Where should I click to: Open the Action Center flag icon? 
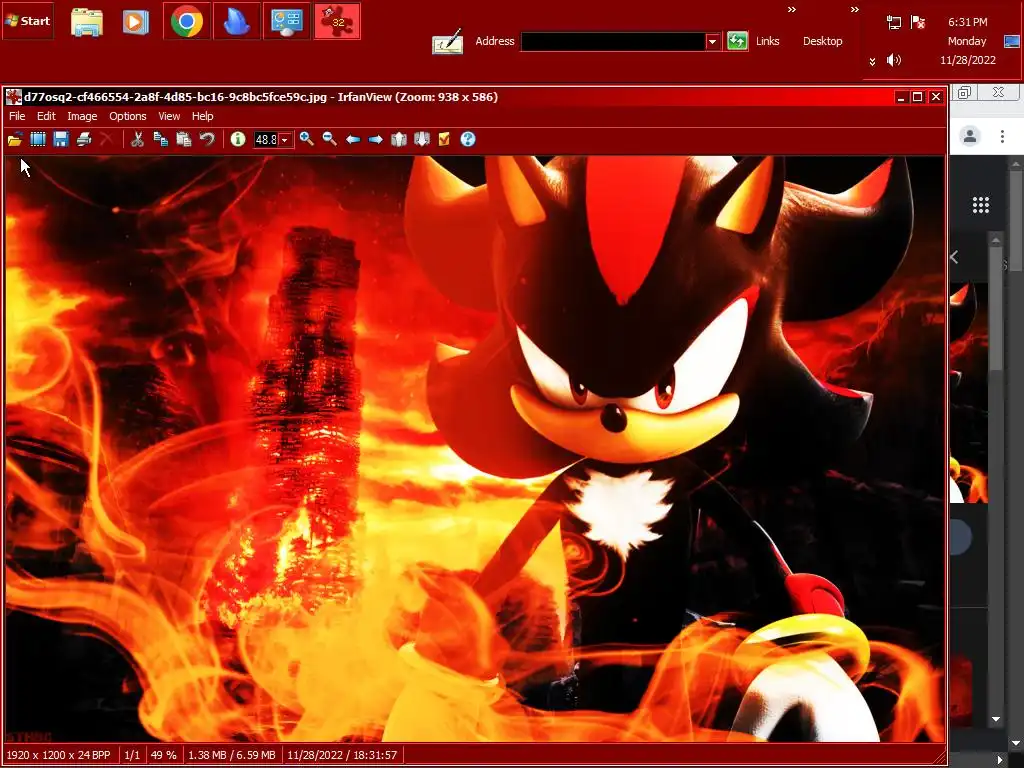click(x=918, y=23)
